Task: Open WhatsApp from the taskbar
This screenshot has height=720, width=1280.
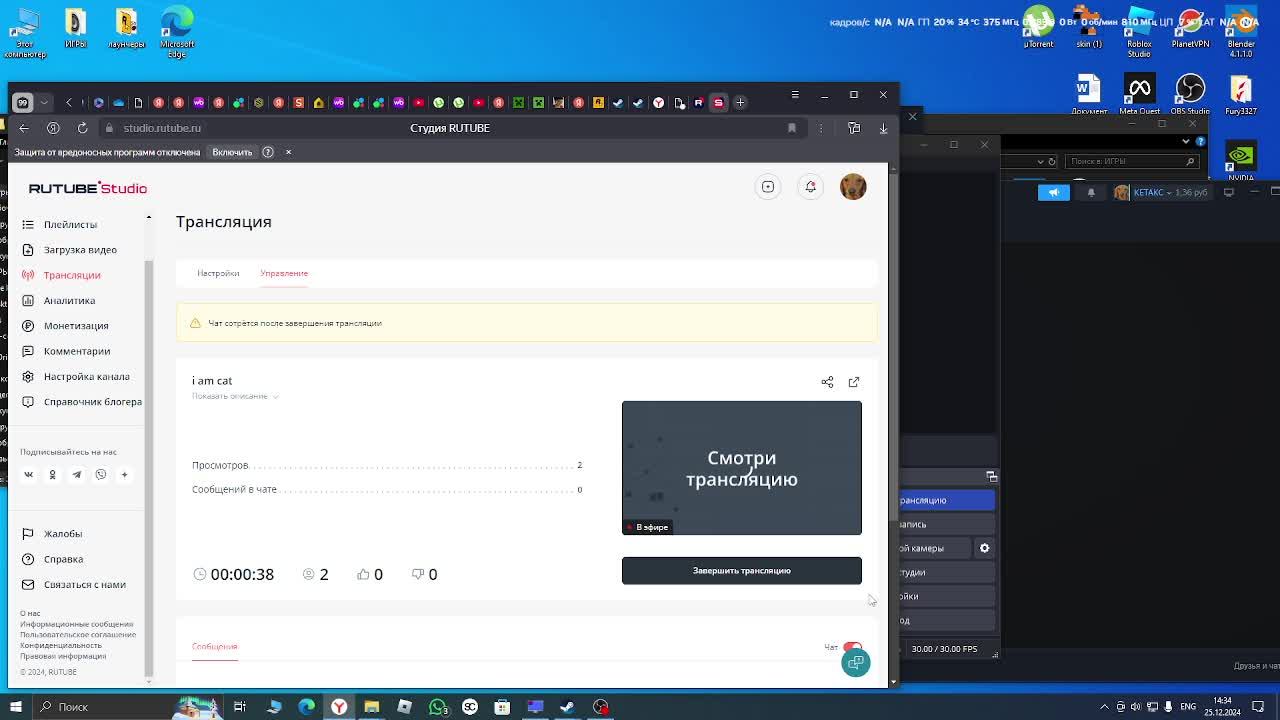Action: tap(438, 707)
